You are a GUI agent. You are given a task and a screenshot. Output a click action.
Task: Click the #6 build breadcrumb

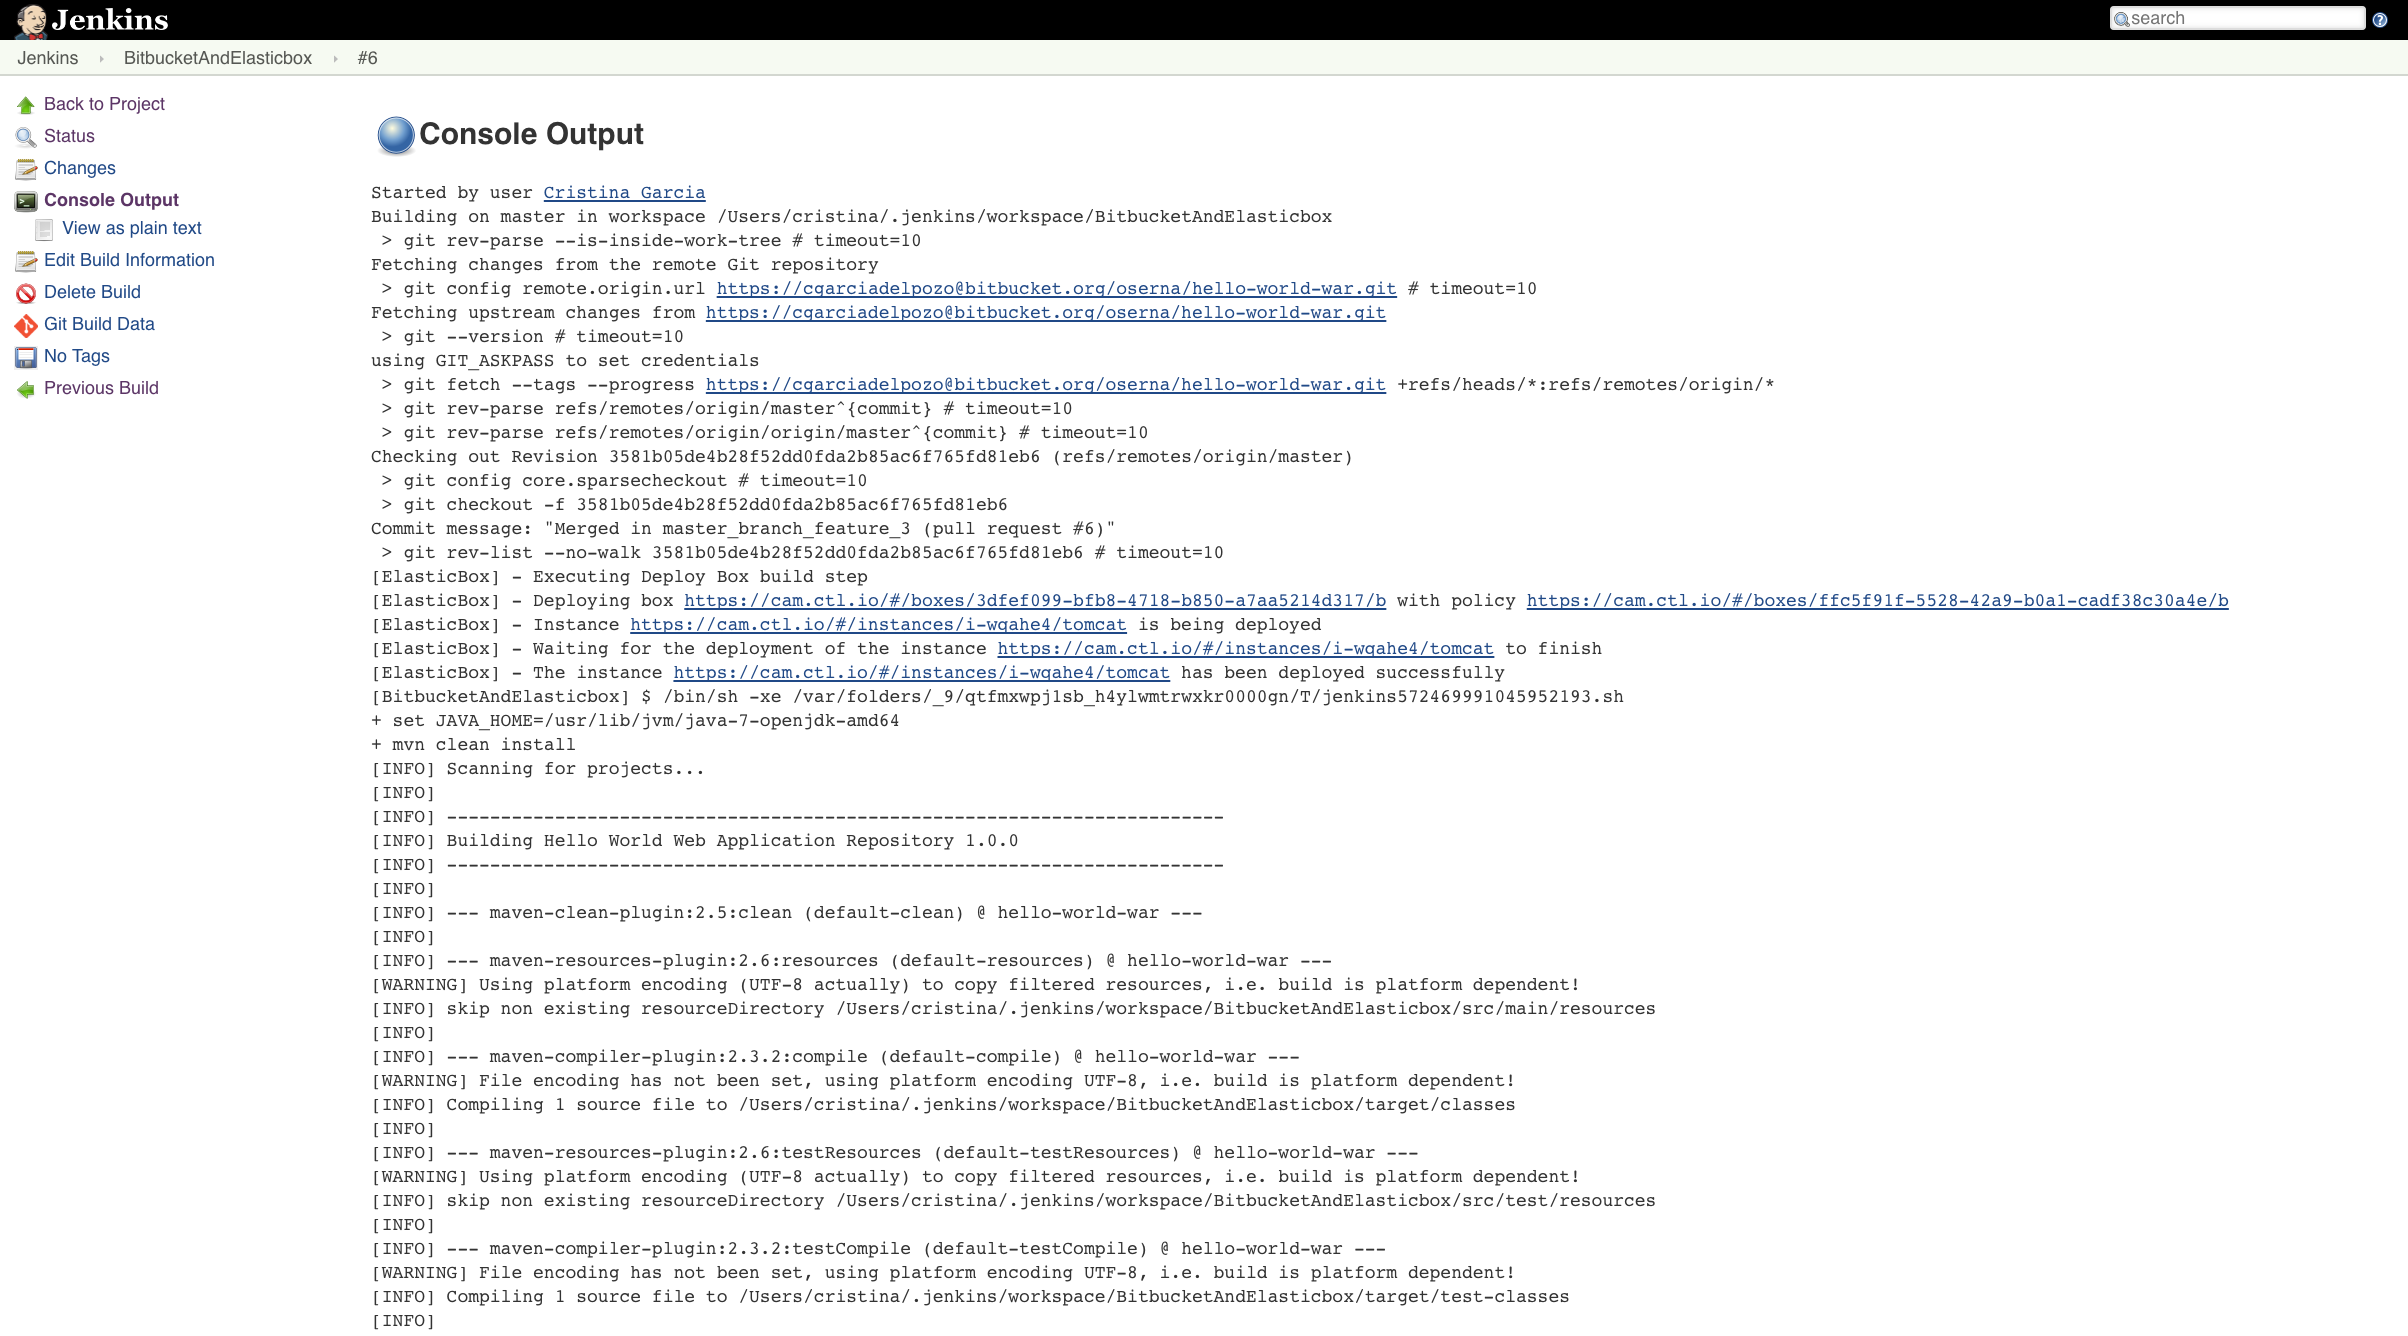coord(367,58)
